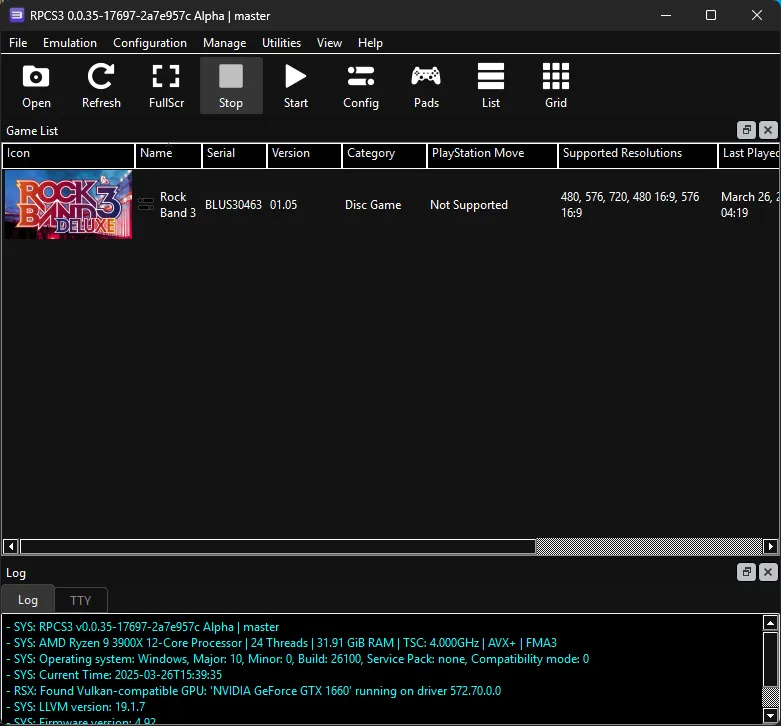Sort by Last Played column header
This screenshot has width=781, height=726.
[x=749, y=155]
